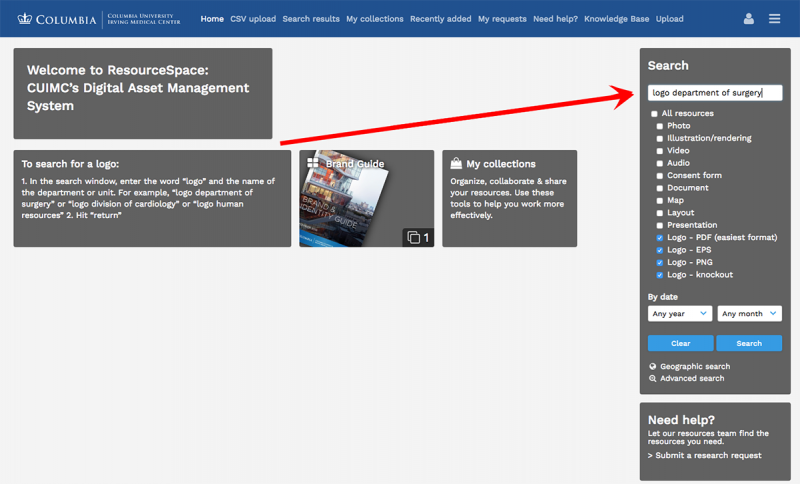Viewport: 800px width, 484px height.
Task: Uncheck Logo - PDF (easiest format)
Action: click(x=660, y=238)
